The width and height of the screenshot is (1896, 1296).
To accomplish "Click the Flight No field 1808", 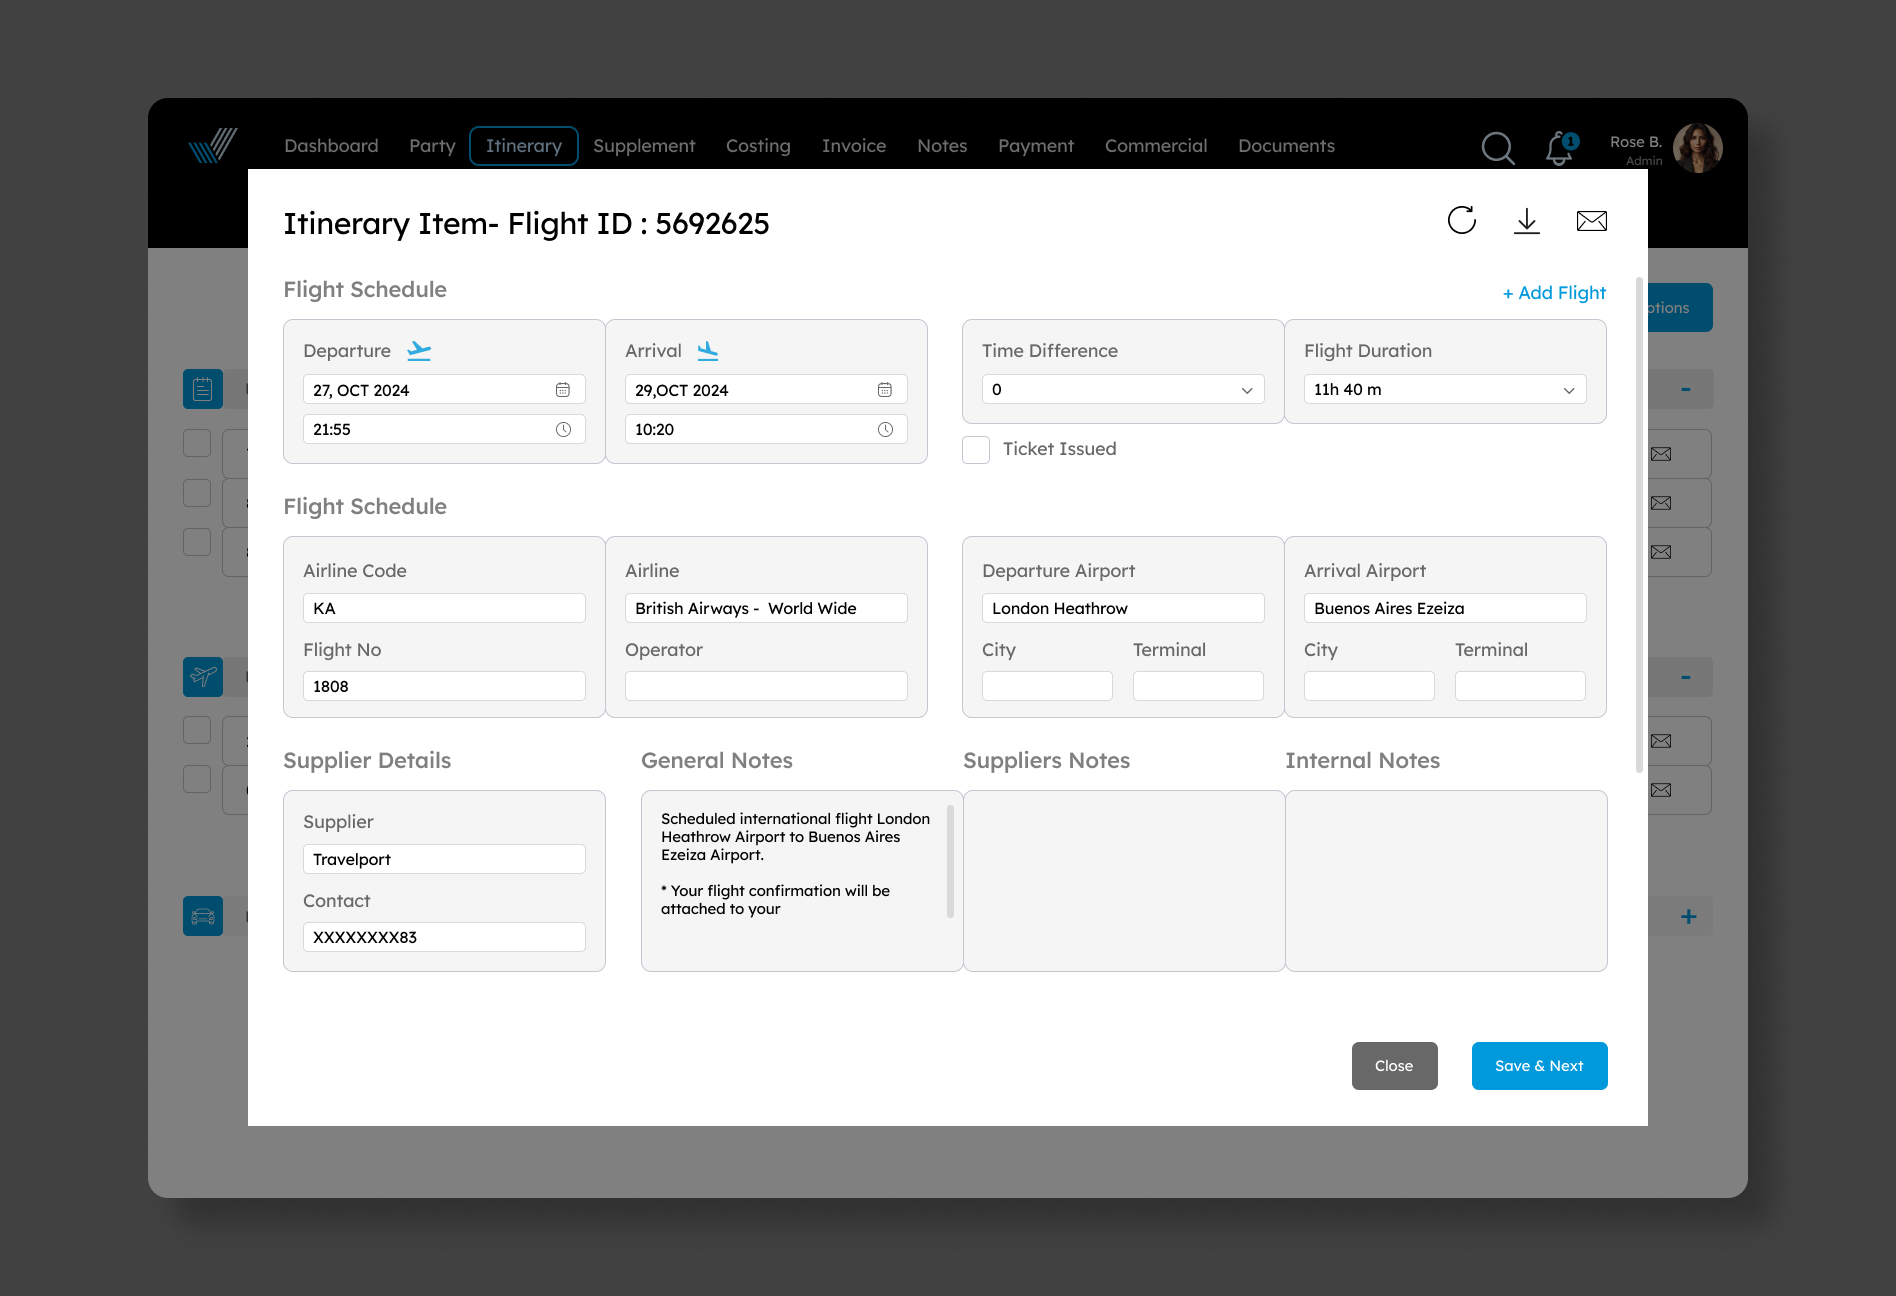I will (x=444, y=686).
